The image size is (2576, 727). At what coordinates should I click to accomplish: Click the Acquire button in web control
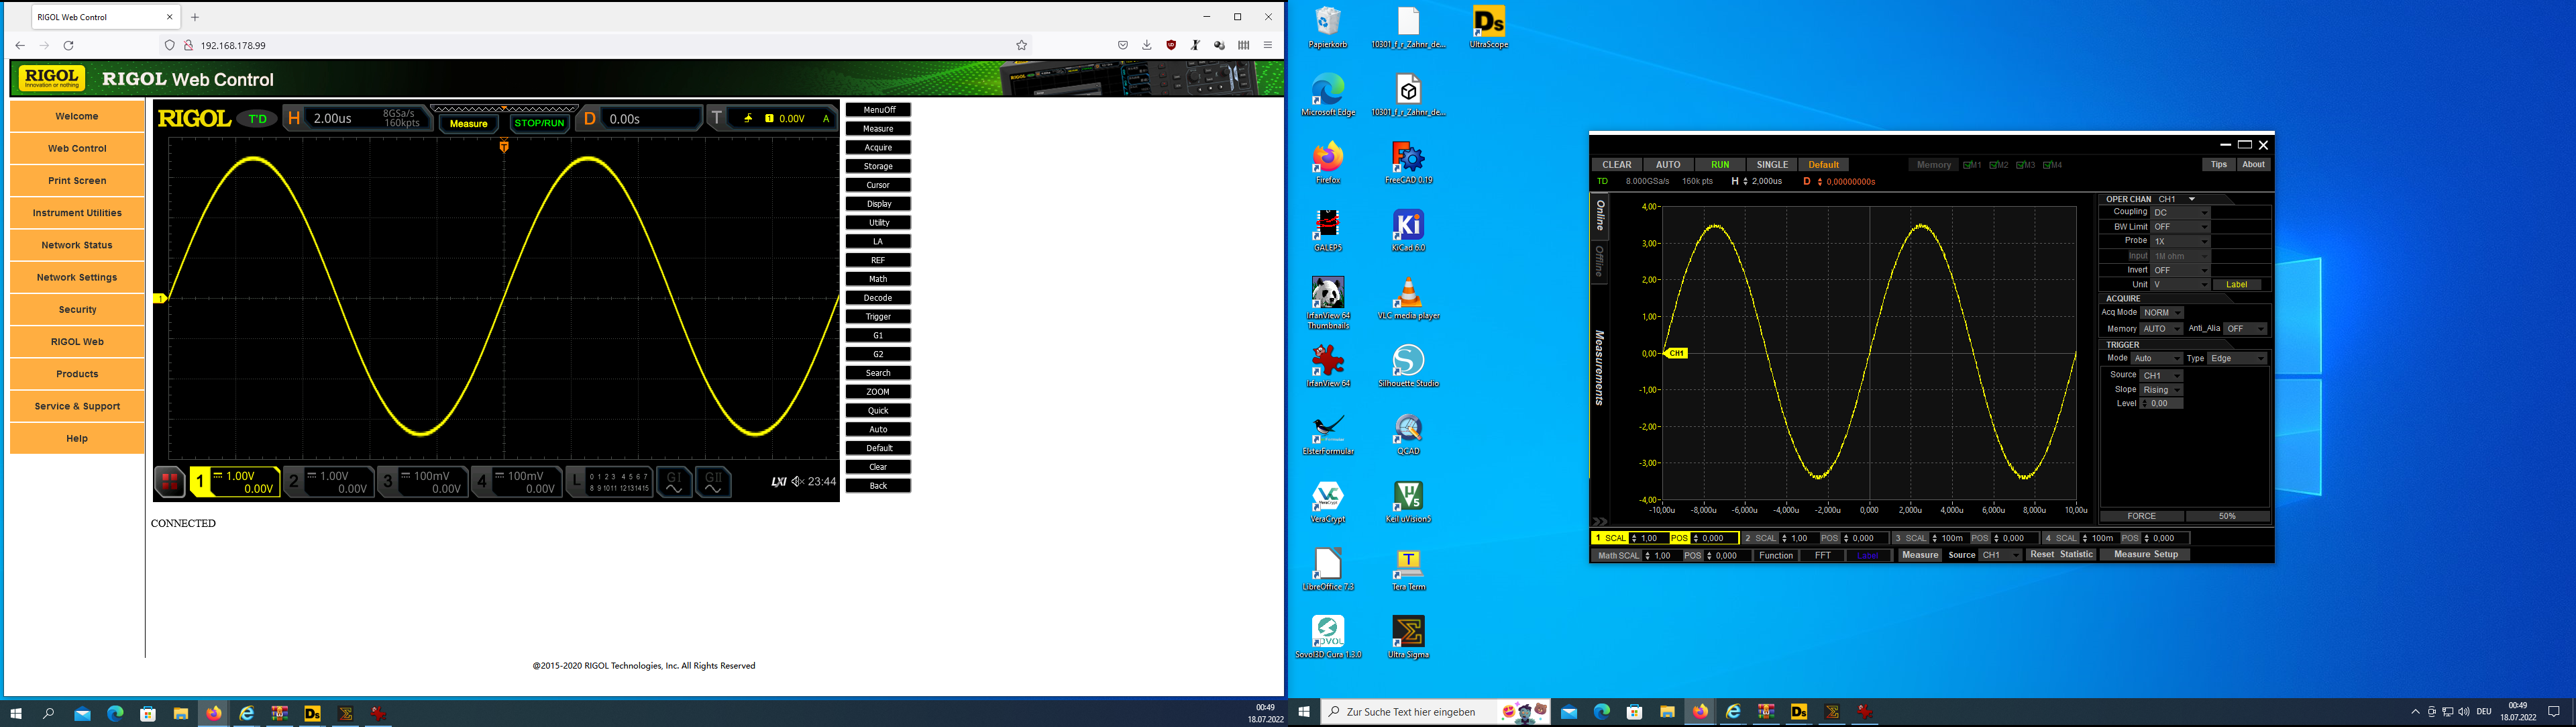coord(878,147)
